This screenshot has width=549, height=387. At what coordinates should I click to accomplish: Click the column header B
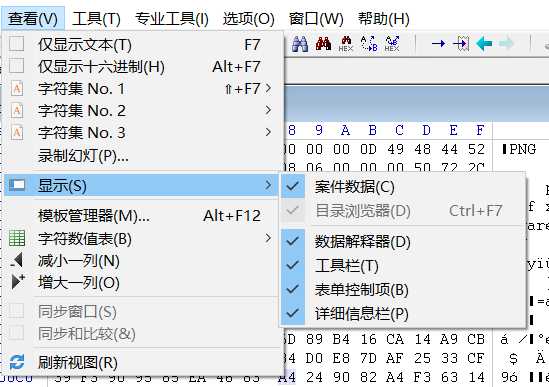372,130
